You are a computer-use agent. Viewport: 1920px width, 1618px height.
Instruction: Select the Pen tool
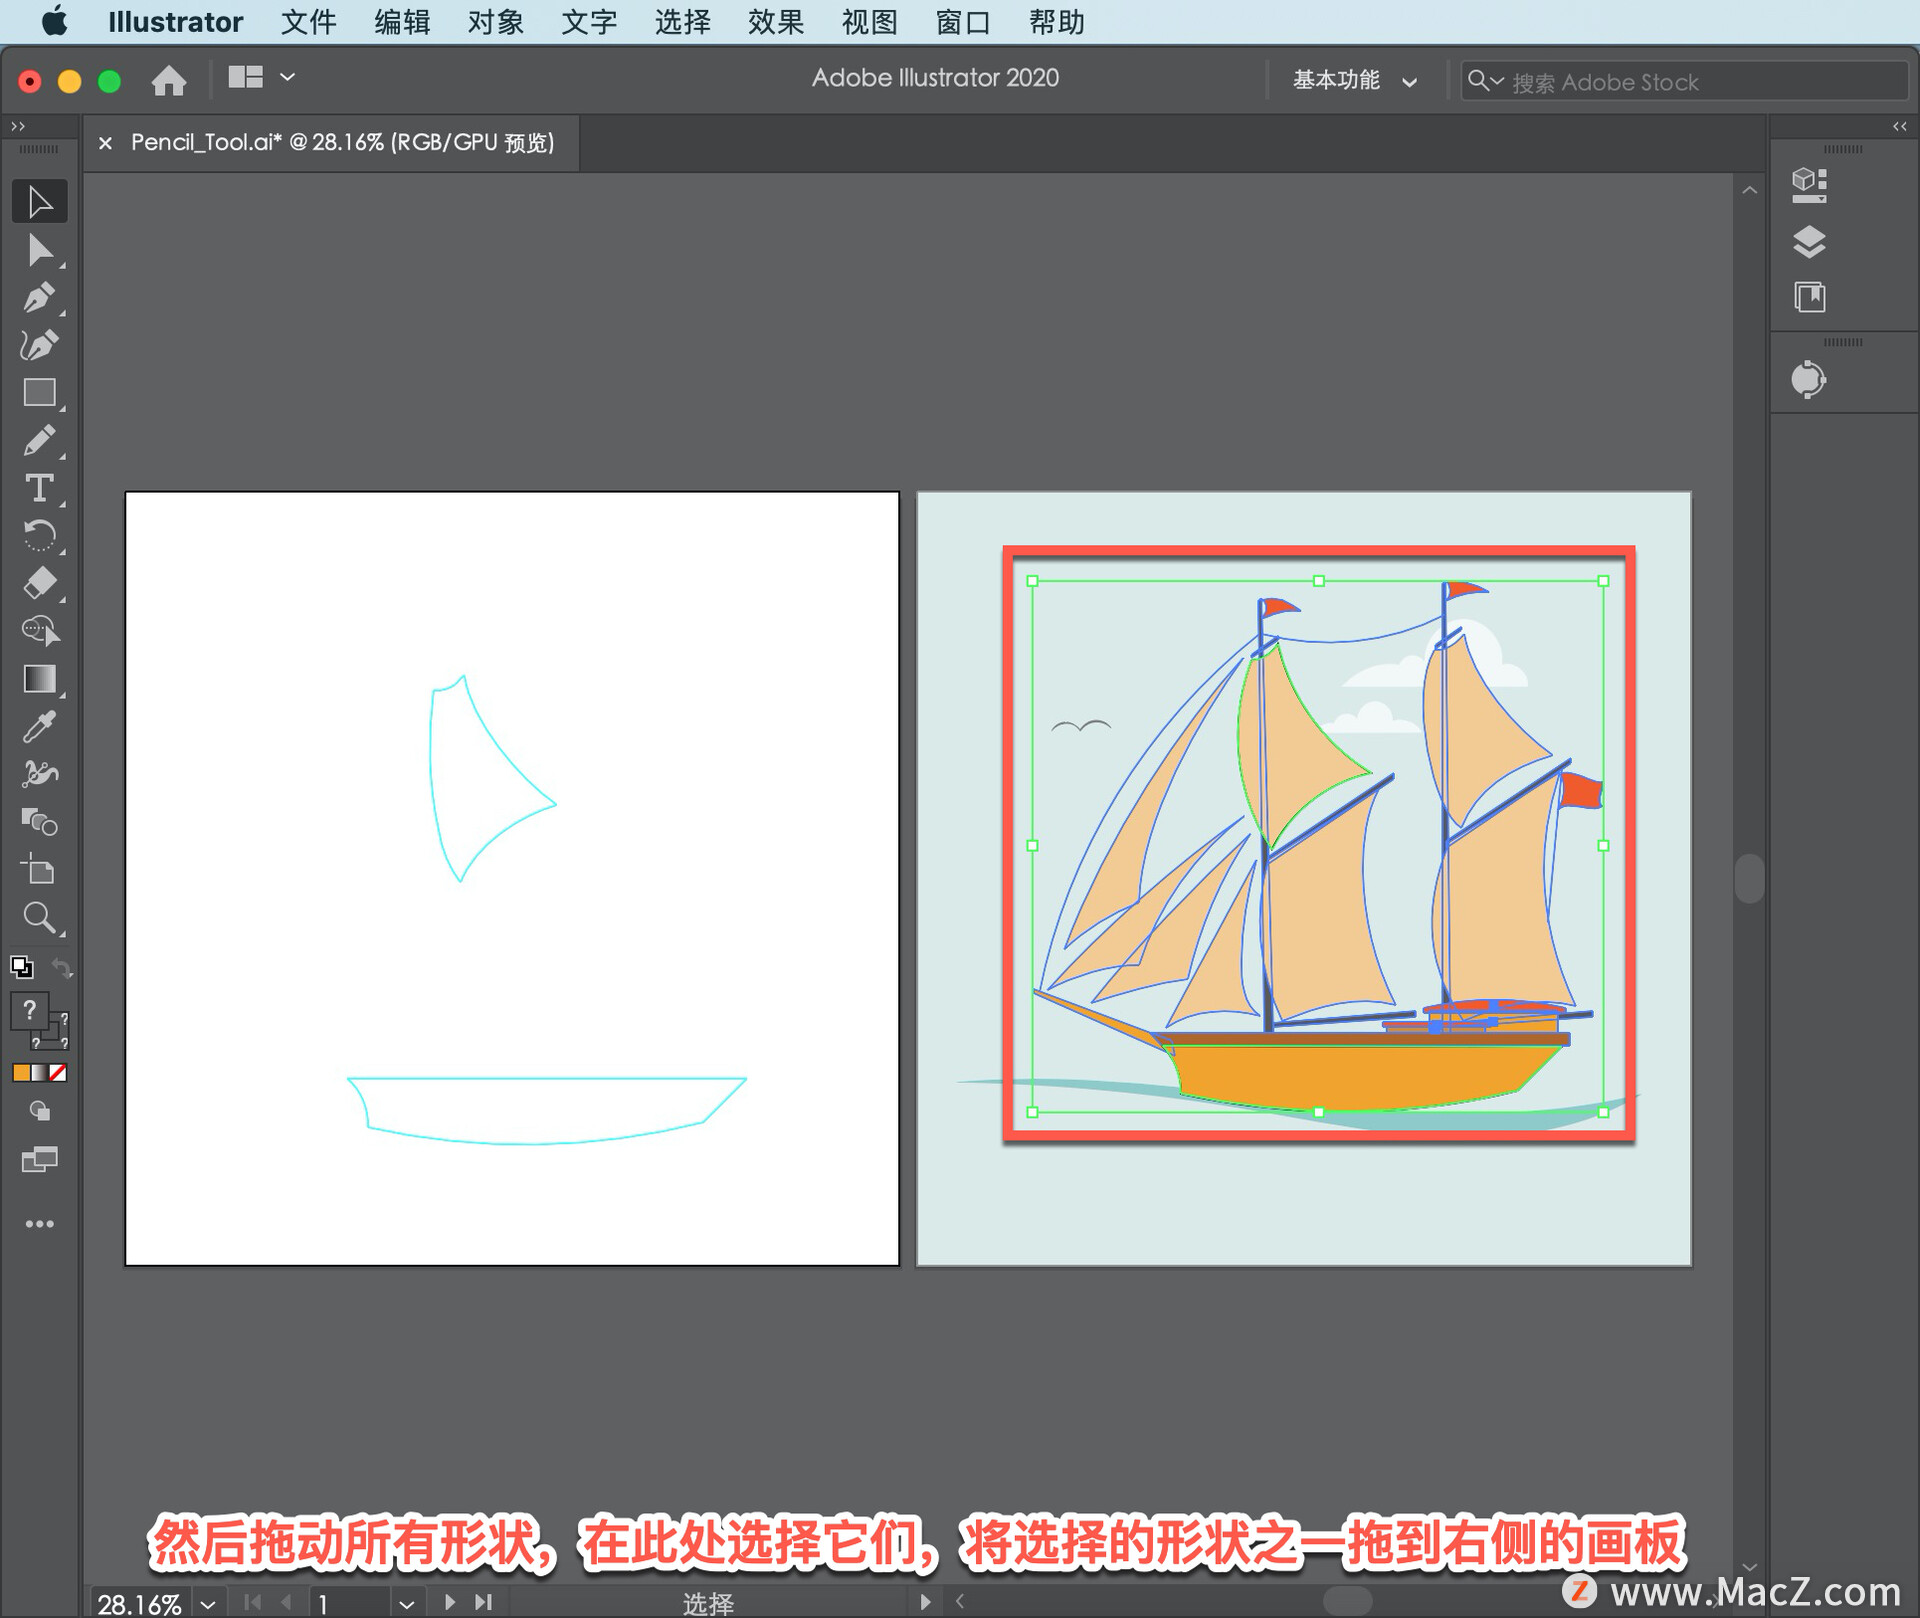tap(40, 298)
